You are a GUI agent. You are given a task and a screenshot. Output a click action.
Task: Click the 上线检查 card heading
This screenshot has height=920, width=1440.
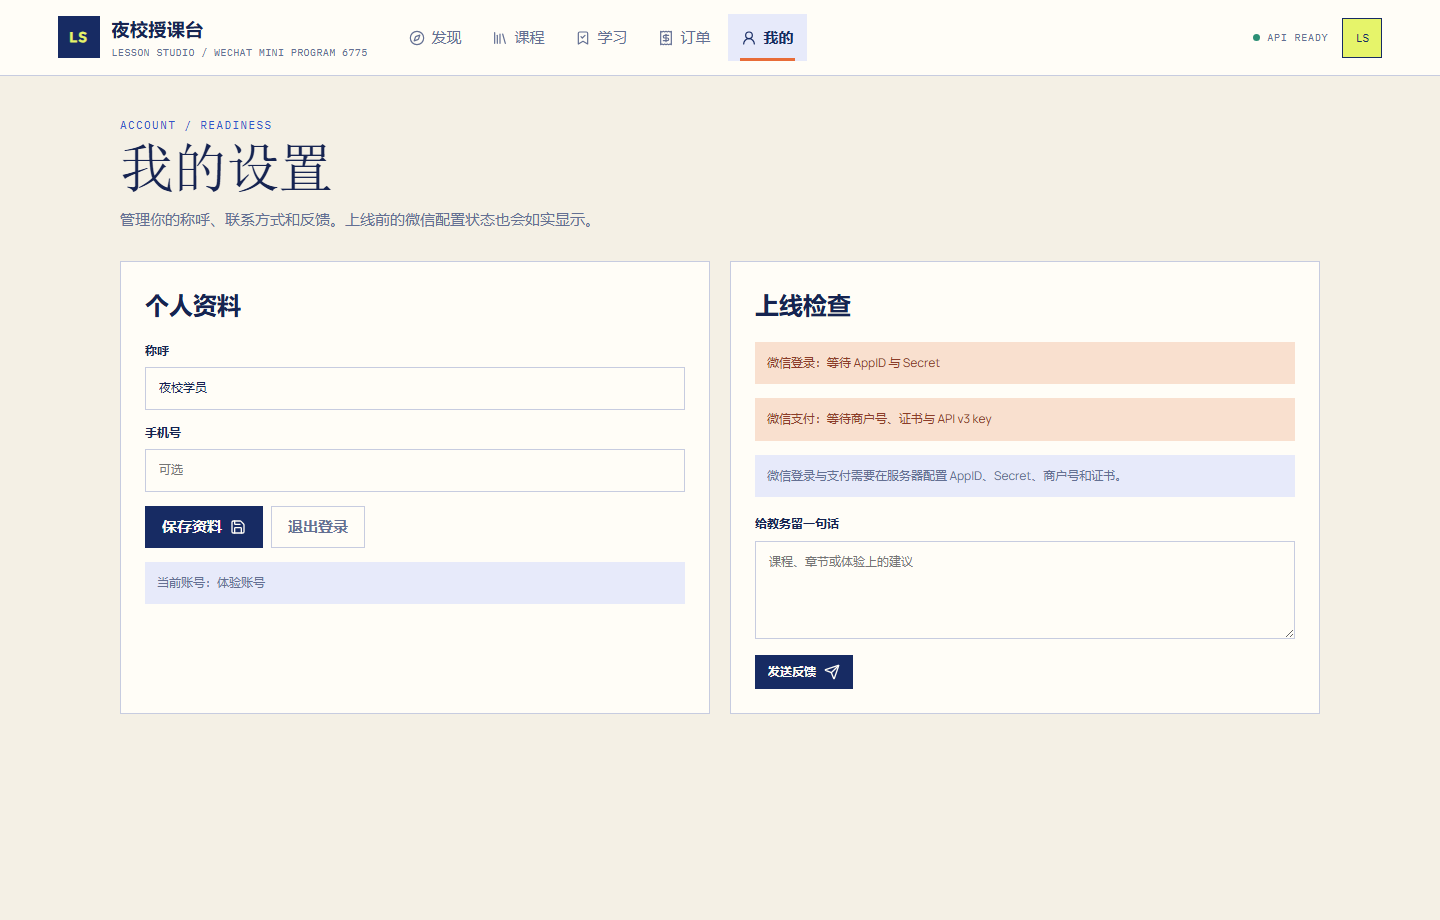pyautogui.click(x=803, y=306)
